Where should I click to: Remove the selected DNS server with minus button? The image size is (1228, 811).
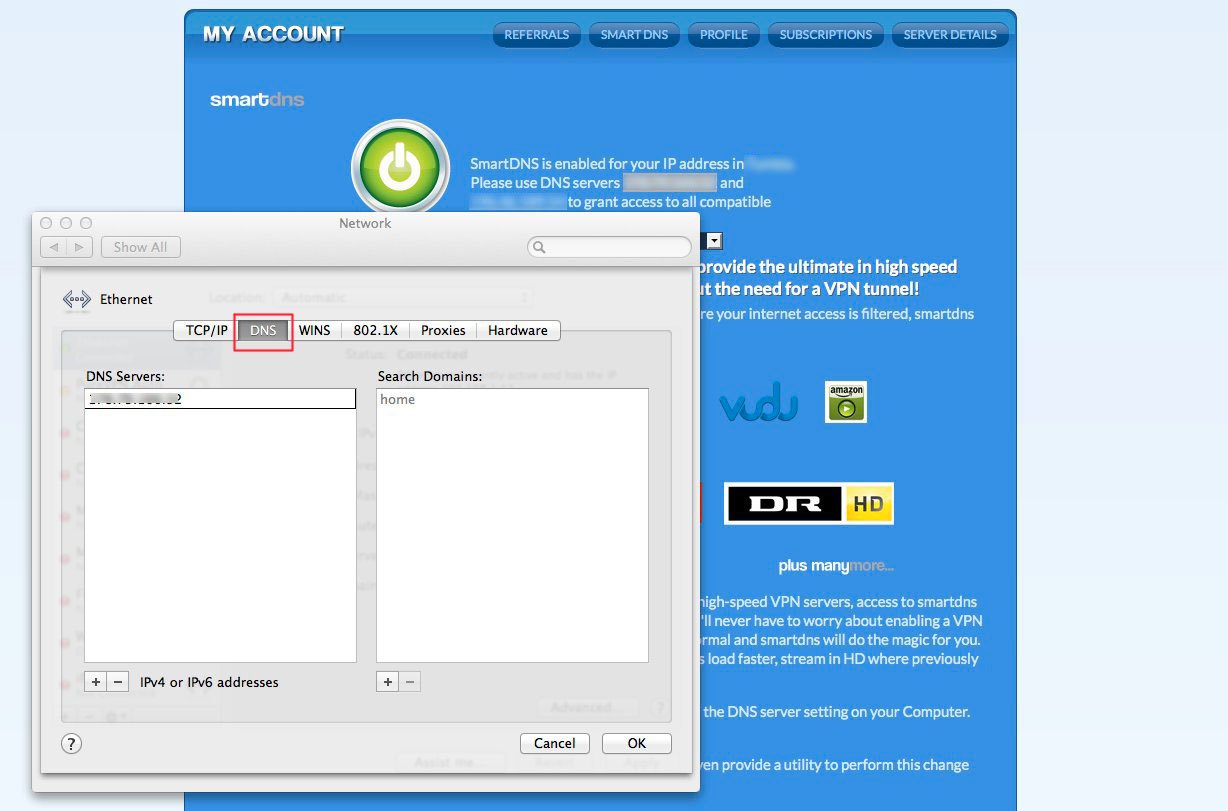click(118, 682)
